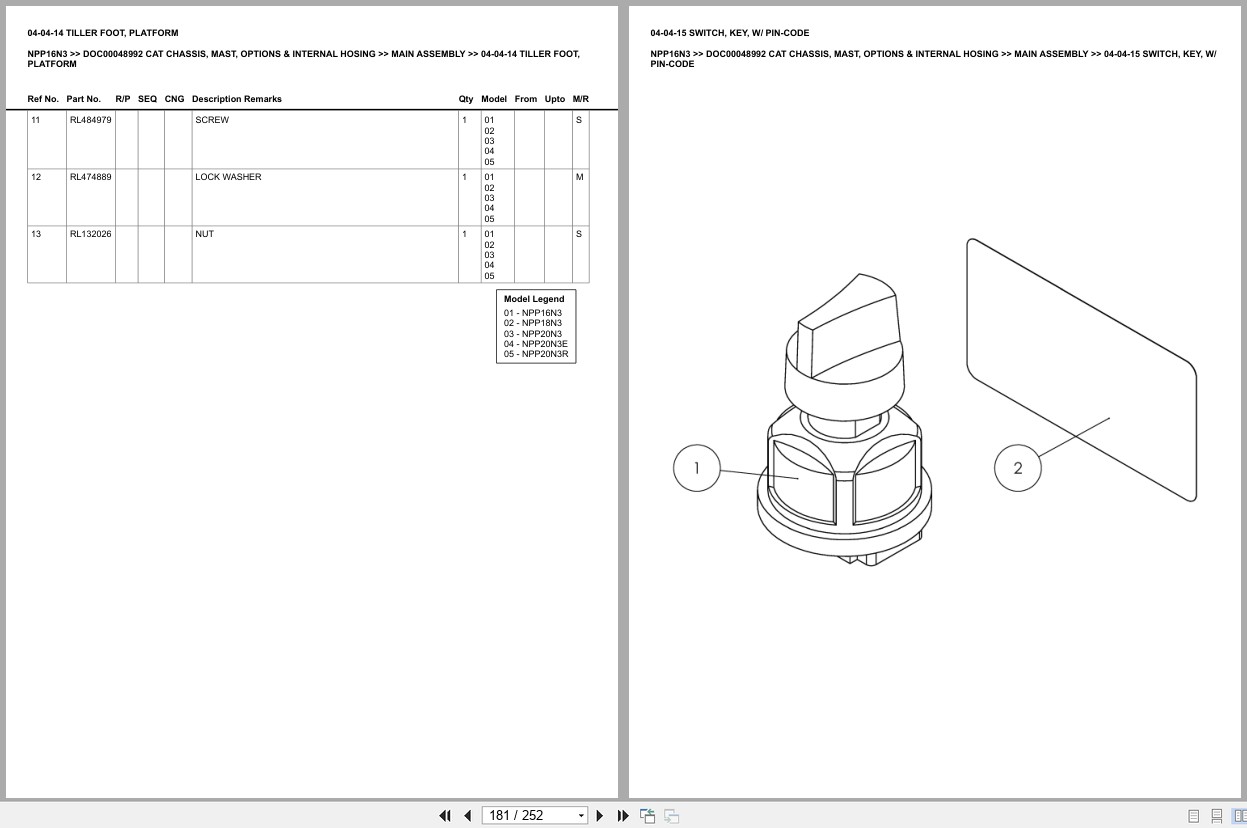
Task: Switch to continuous page layout
Action: [1217, 816]
